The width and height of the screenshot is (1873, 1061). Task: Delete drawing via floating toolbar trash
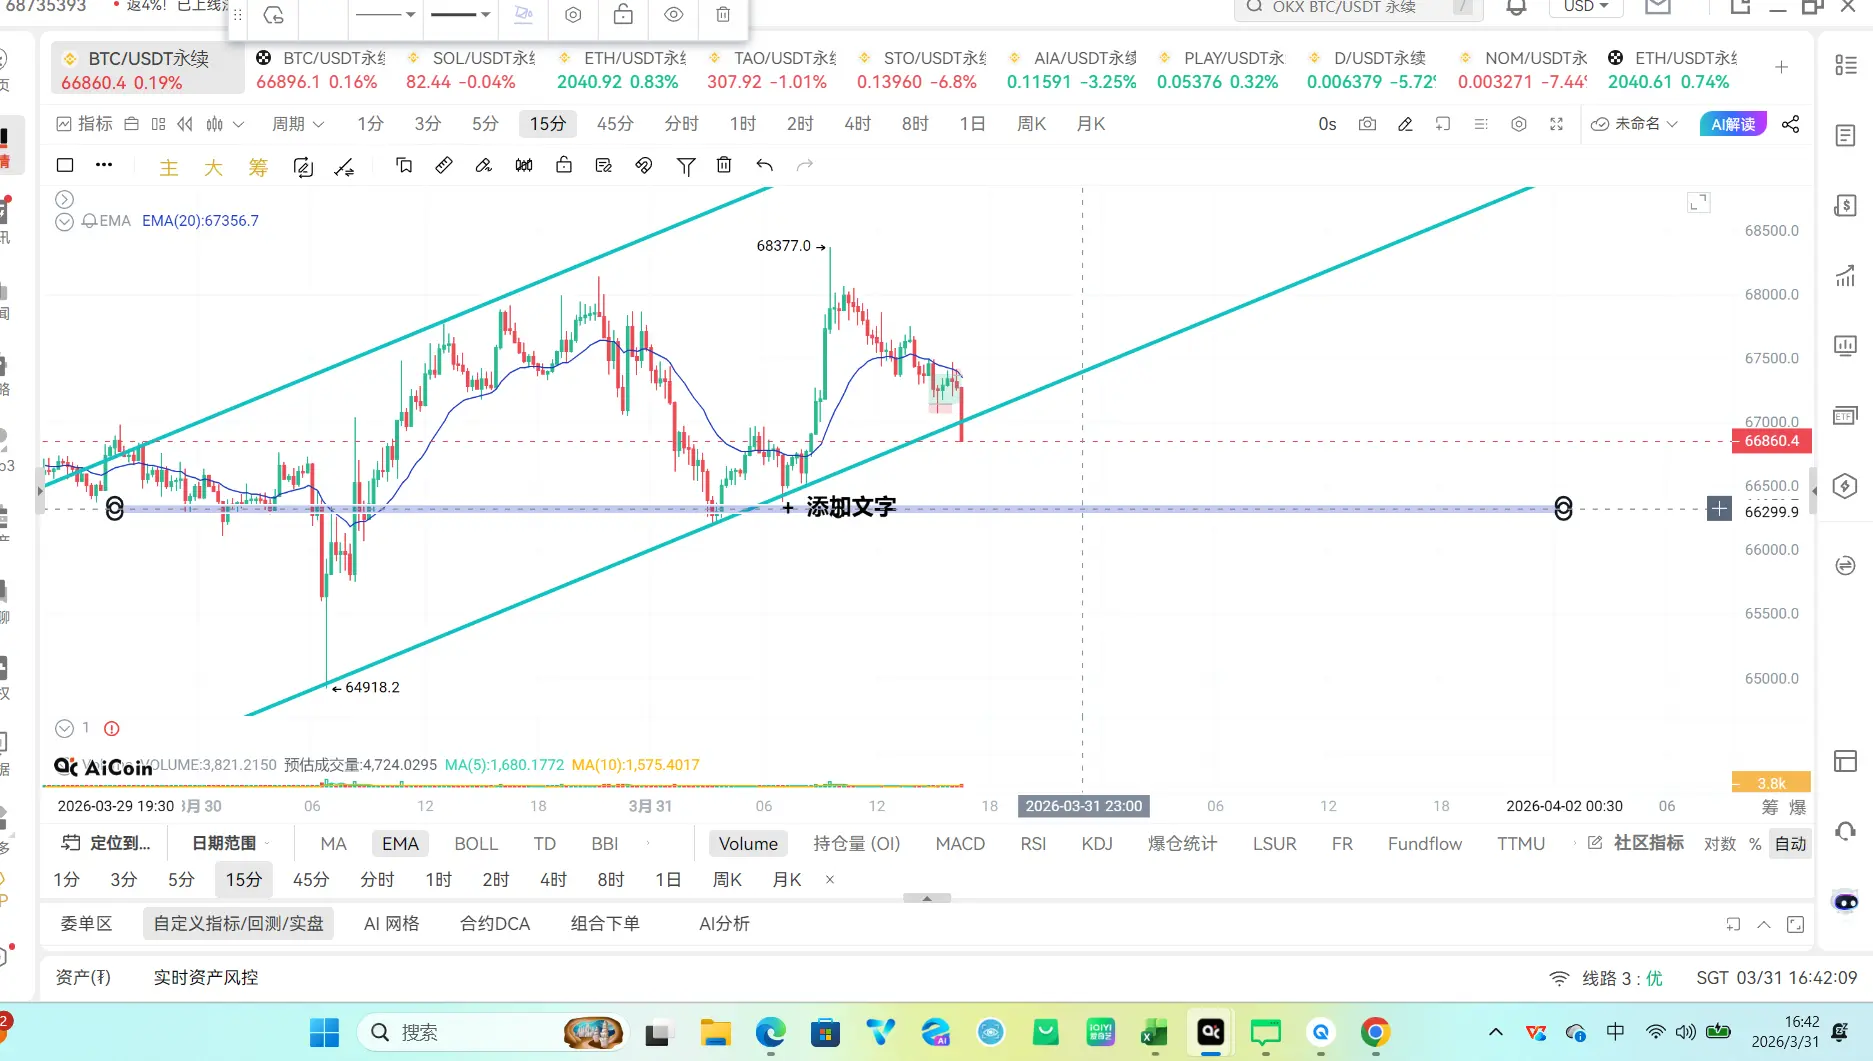(x=723, y=15)
